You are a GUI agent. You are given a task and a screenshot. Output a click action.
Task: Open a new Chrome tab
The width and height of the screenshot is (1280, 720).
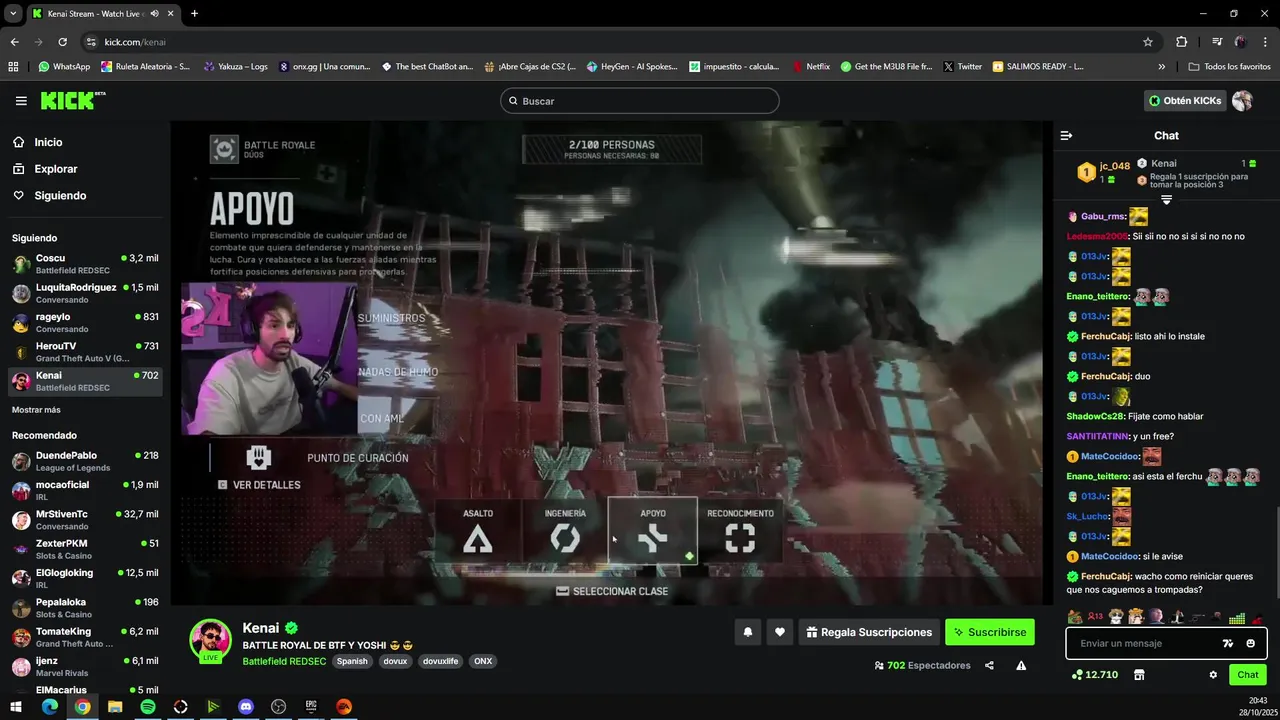click(x=194, y=13)
